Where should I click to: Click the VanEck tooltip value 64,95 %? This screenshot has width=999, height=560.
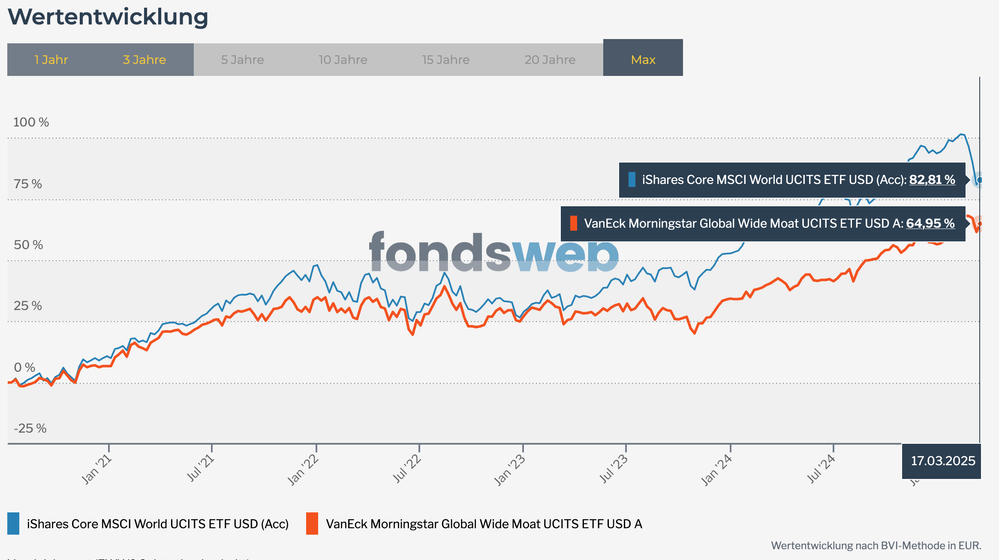(x=930, y=223)
